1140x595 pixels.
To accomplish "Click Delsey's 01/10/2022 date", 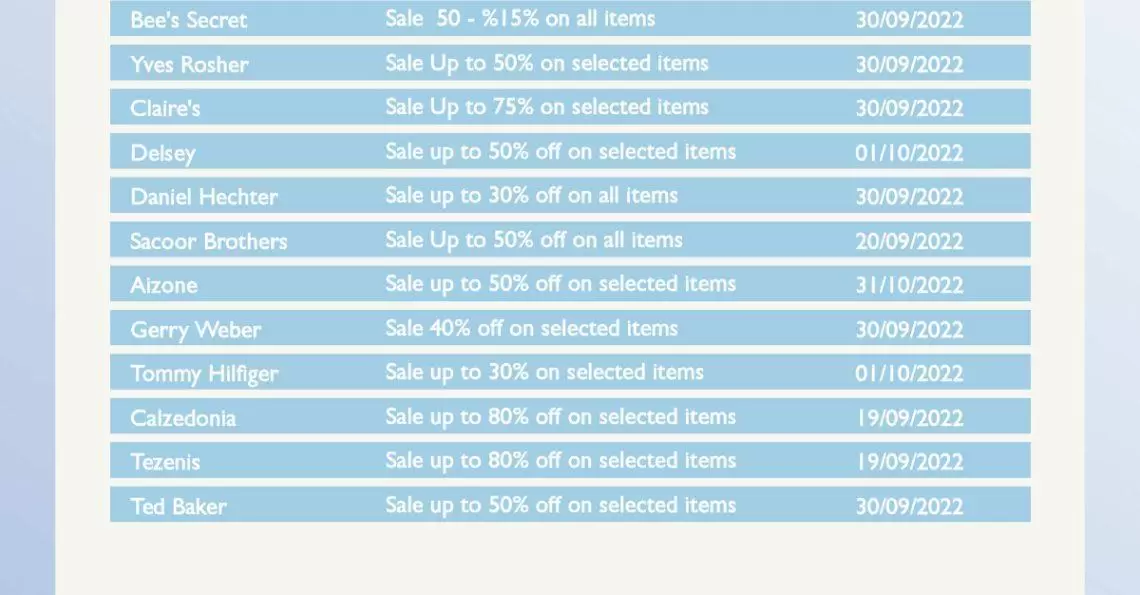I will (x=909, y=153).
